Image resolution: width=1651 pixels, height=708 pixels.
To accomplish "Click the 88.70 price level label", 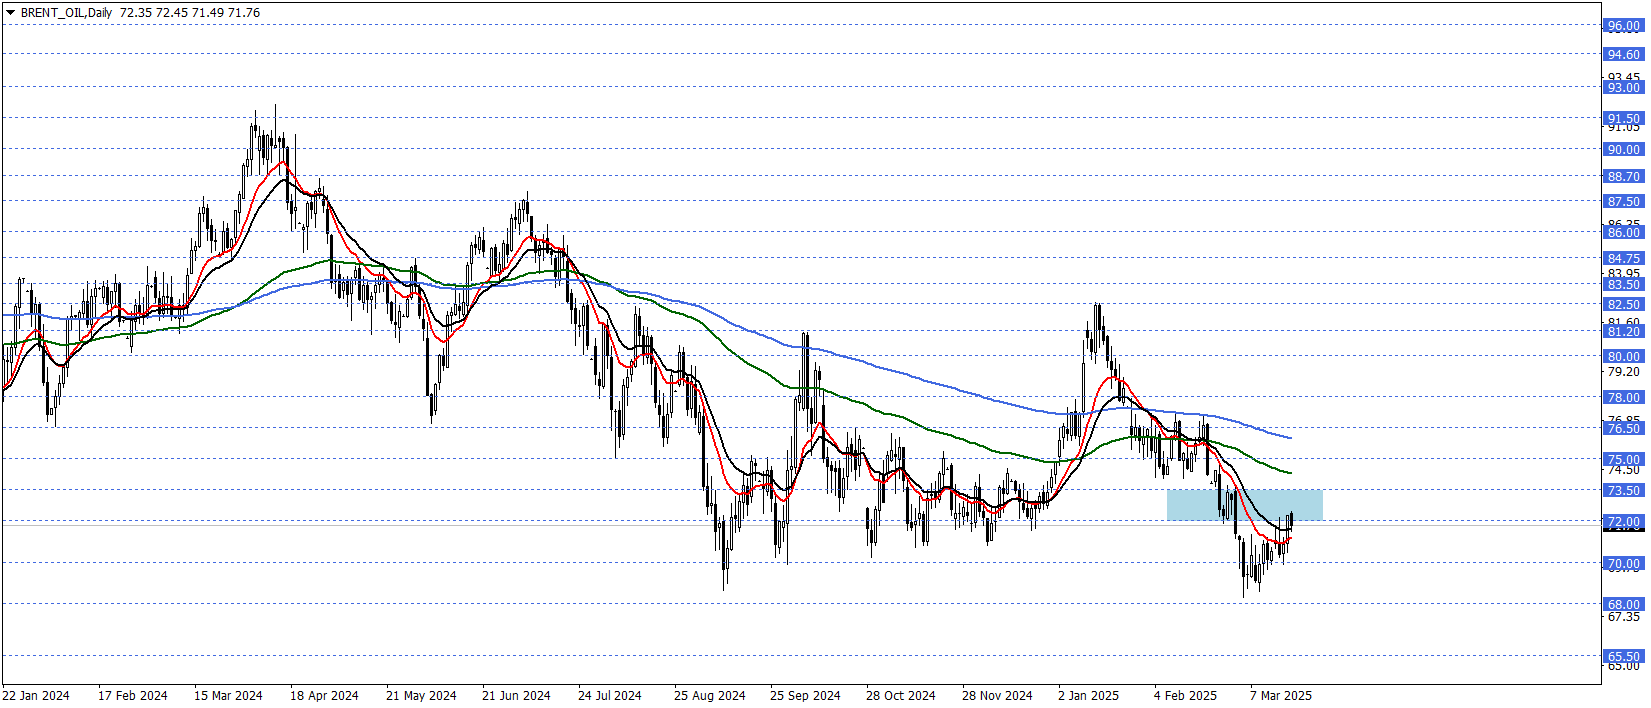I will point(1624,177).
